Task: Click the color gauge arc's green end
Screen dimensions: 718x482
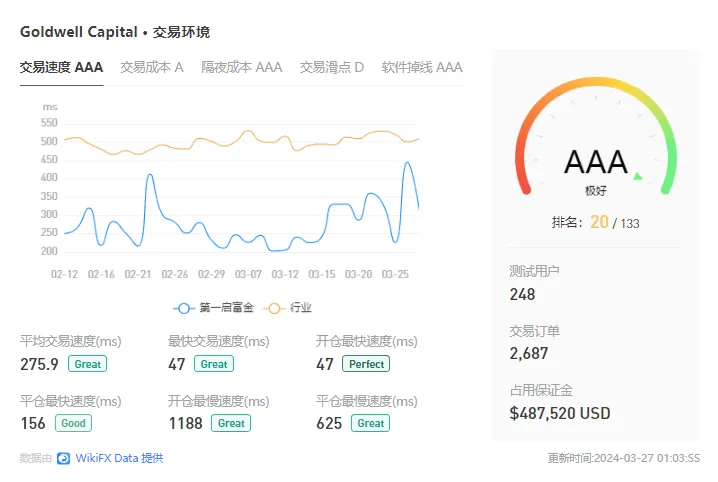Action: [667, 188]
